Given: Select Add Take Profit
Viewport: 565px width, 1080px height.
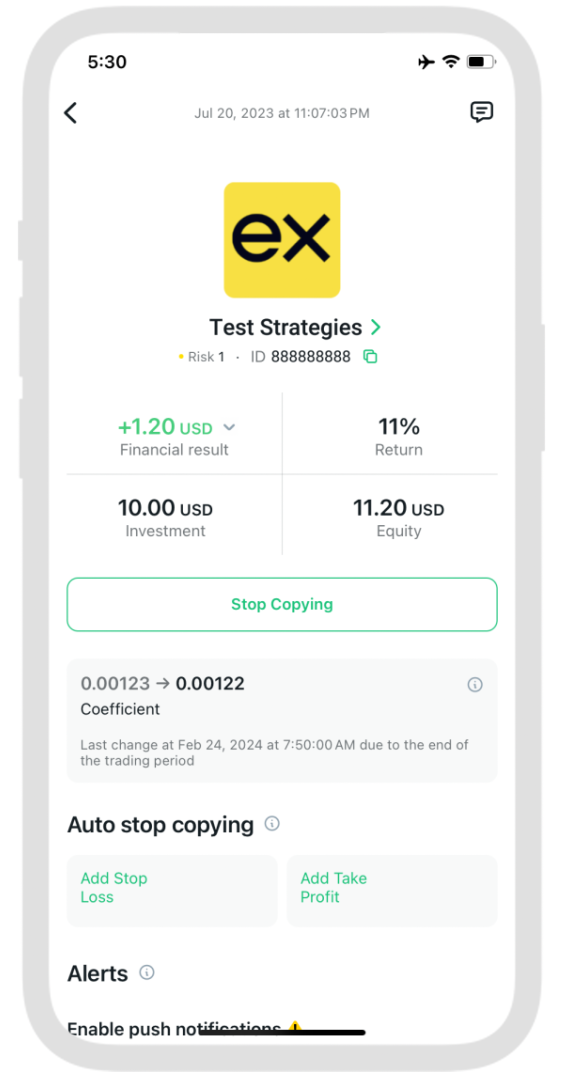Looking at the screenshot, I should point(392,891).
